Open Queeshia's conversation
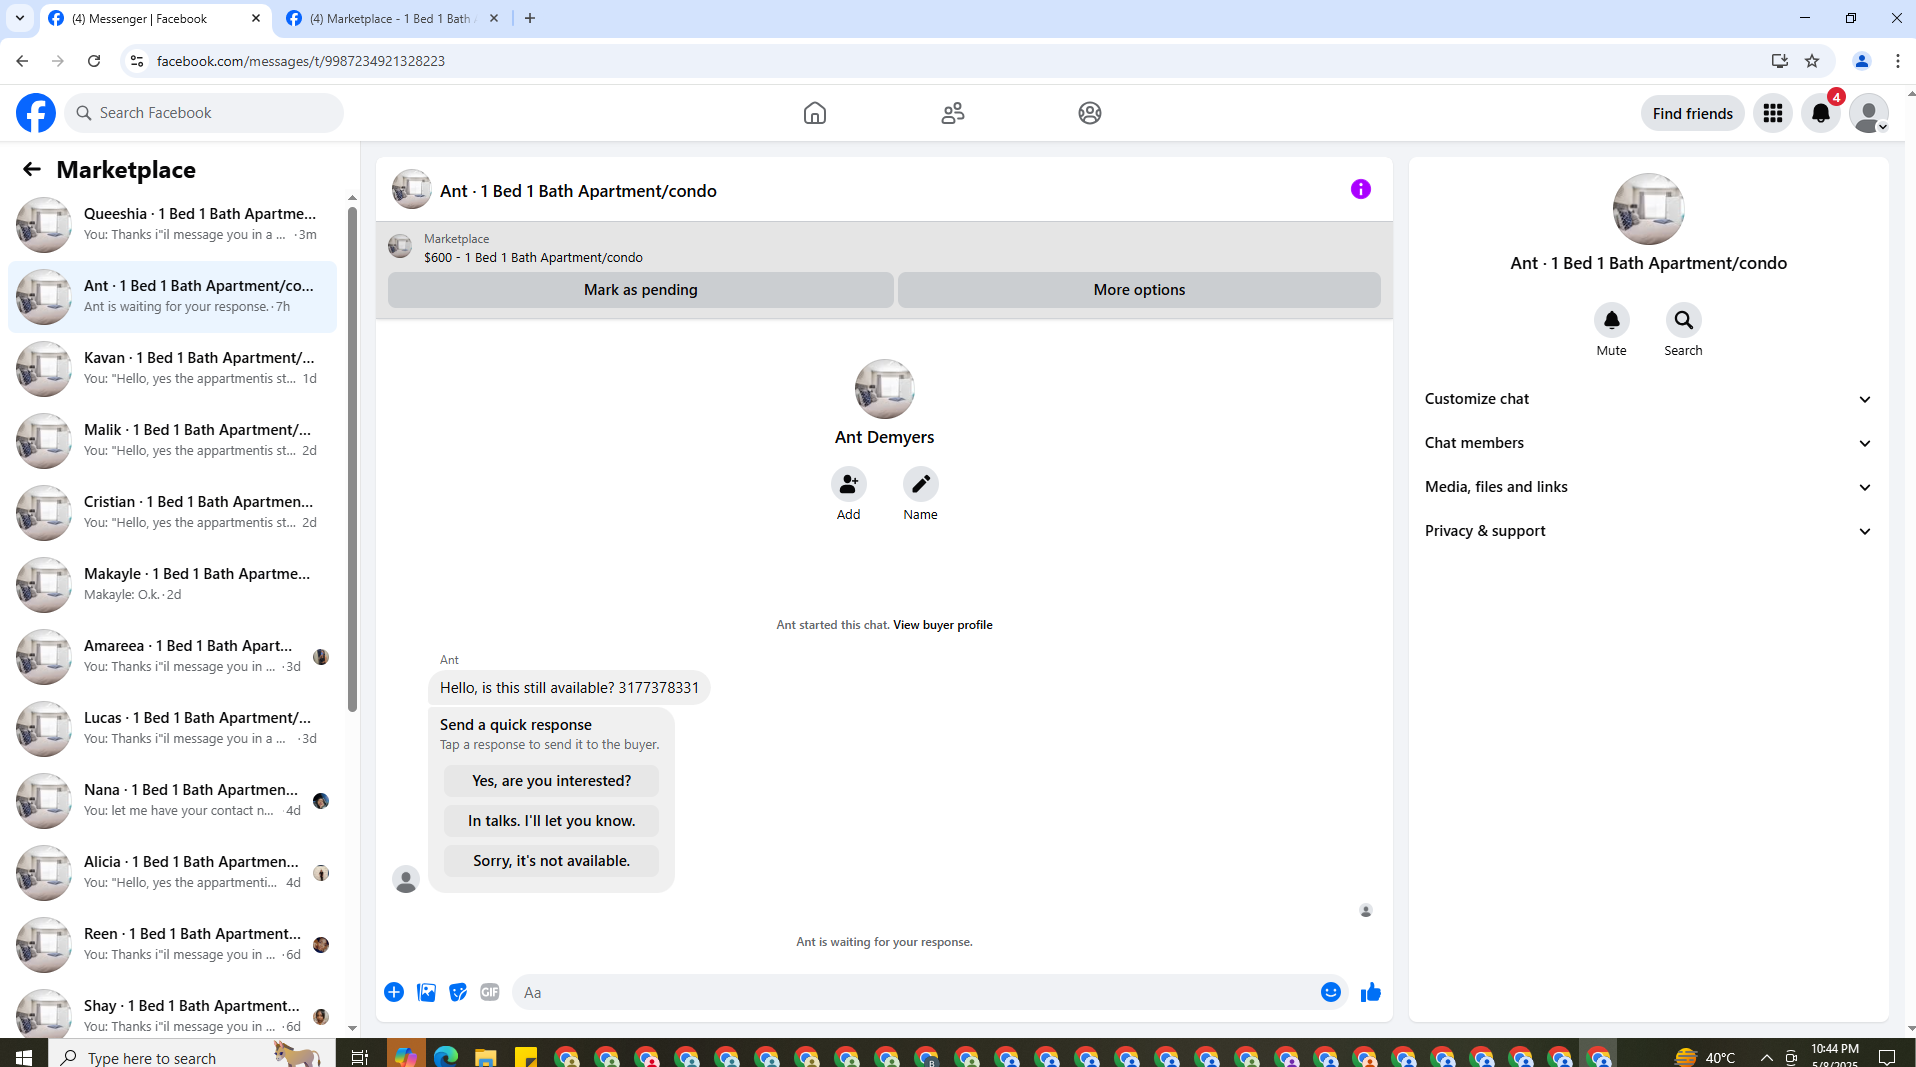Screen dimensions: 1916x1067 [x=173, y=224]
